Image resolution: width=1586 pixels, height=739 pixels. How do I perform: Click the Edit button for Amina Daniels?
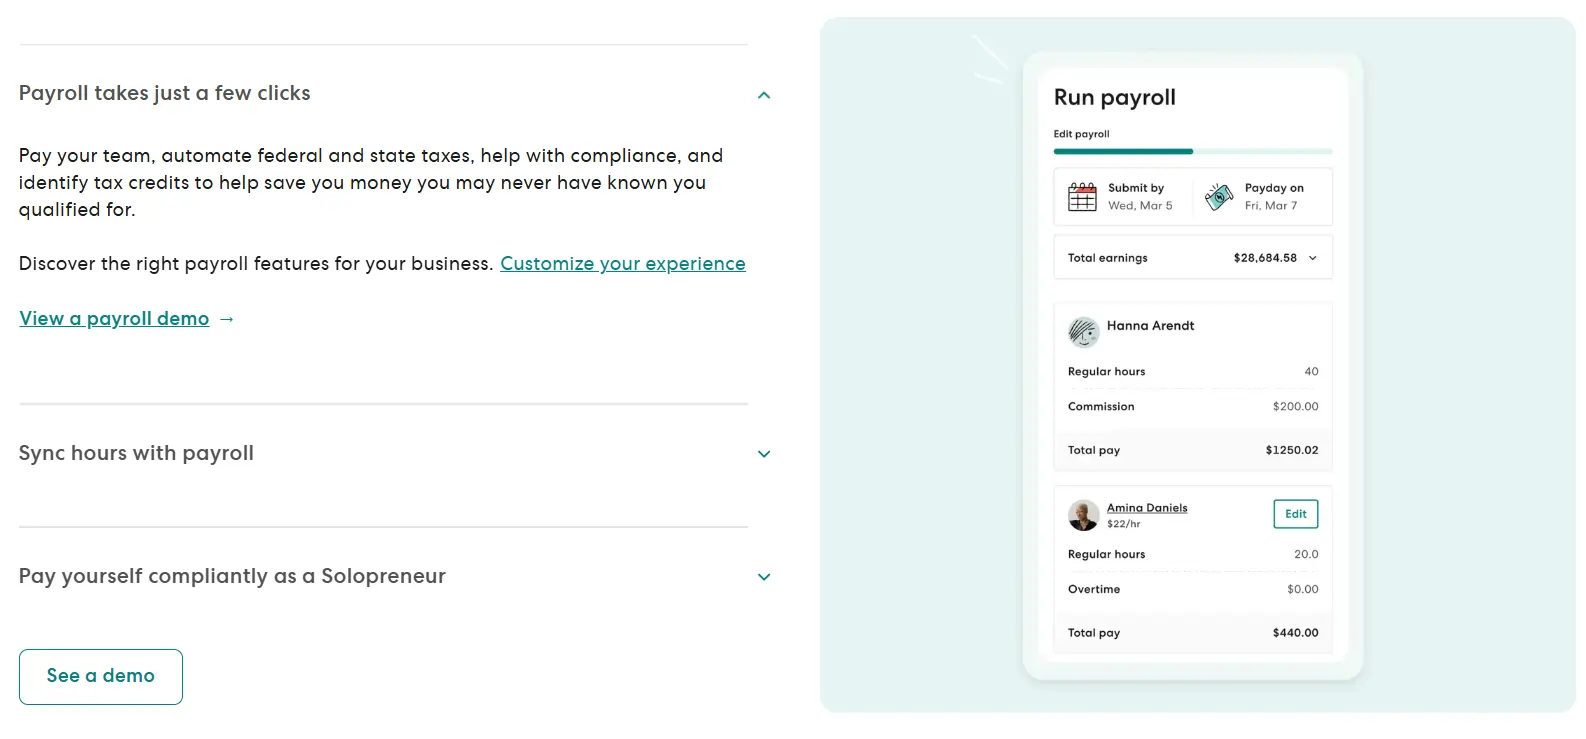point(1296,514)
